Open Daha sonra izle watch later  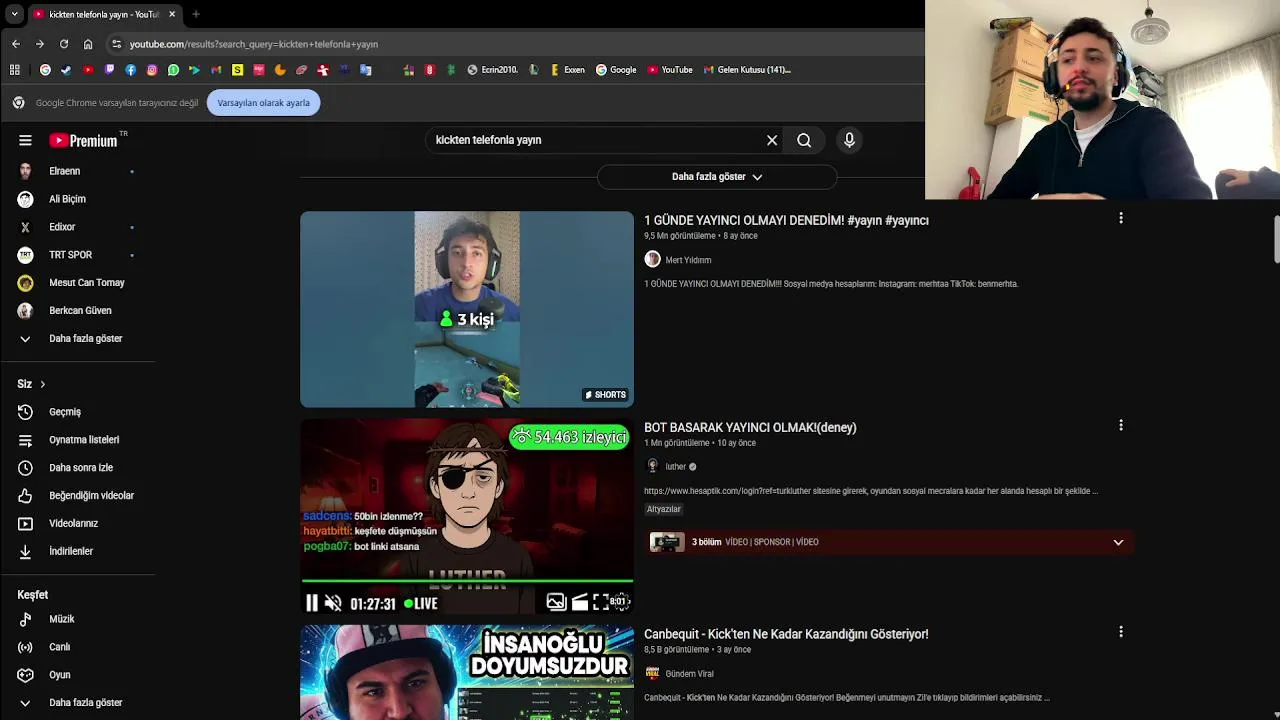click(80, 468)
